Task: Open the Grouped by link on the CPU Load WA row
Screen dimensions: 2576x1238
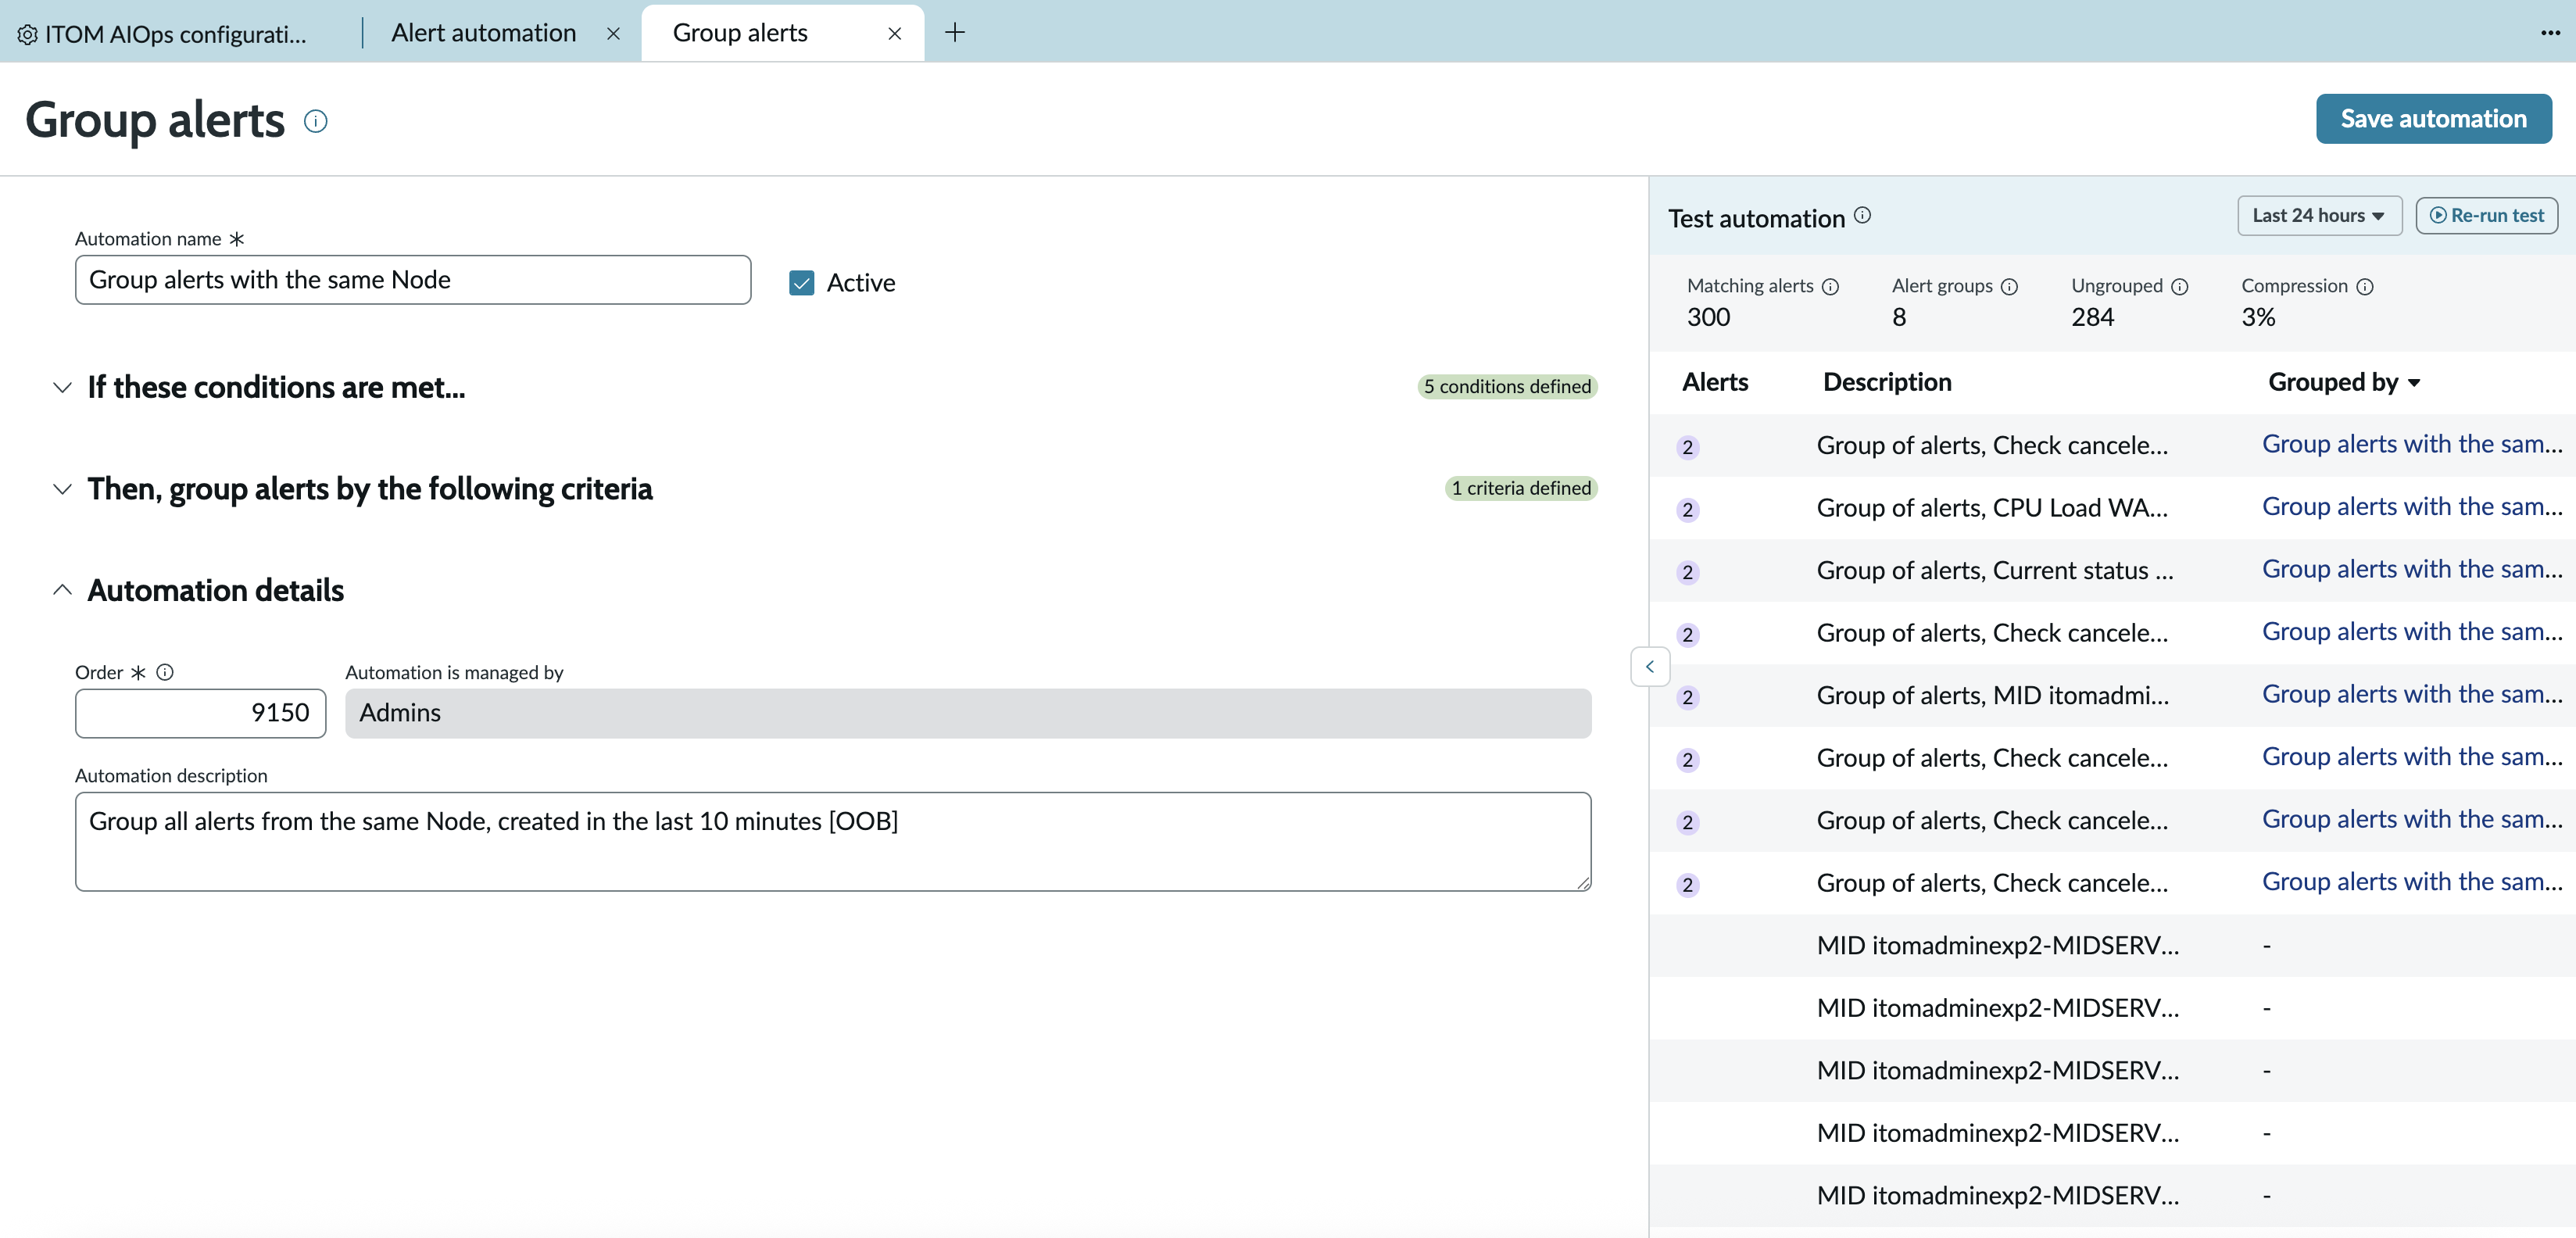Action: click(2412, 507)
